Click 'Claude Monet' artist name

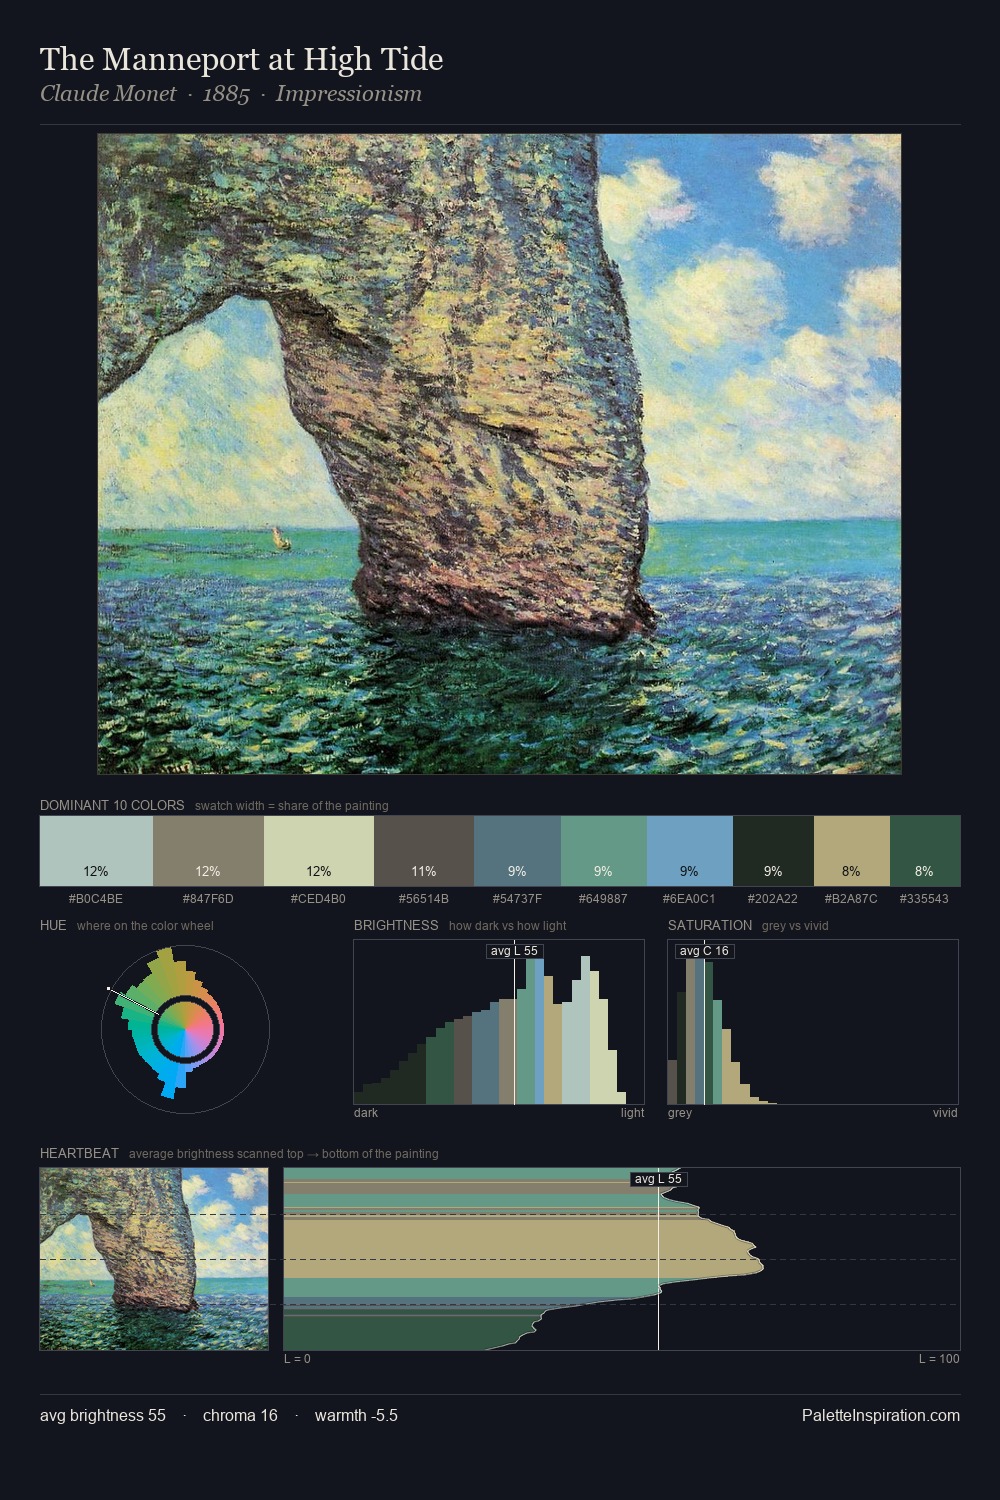click(108, 94)
